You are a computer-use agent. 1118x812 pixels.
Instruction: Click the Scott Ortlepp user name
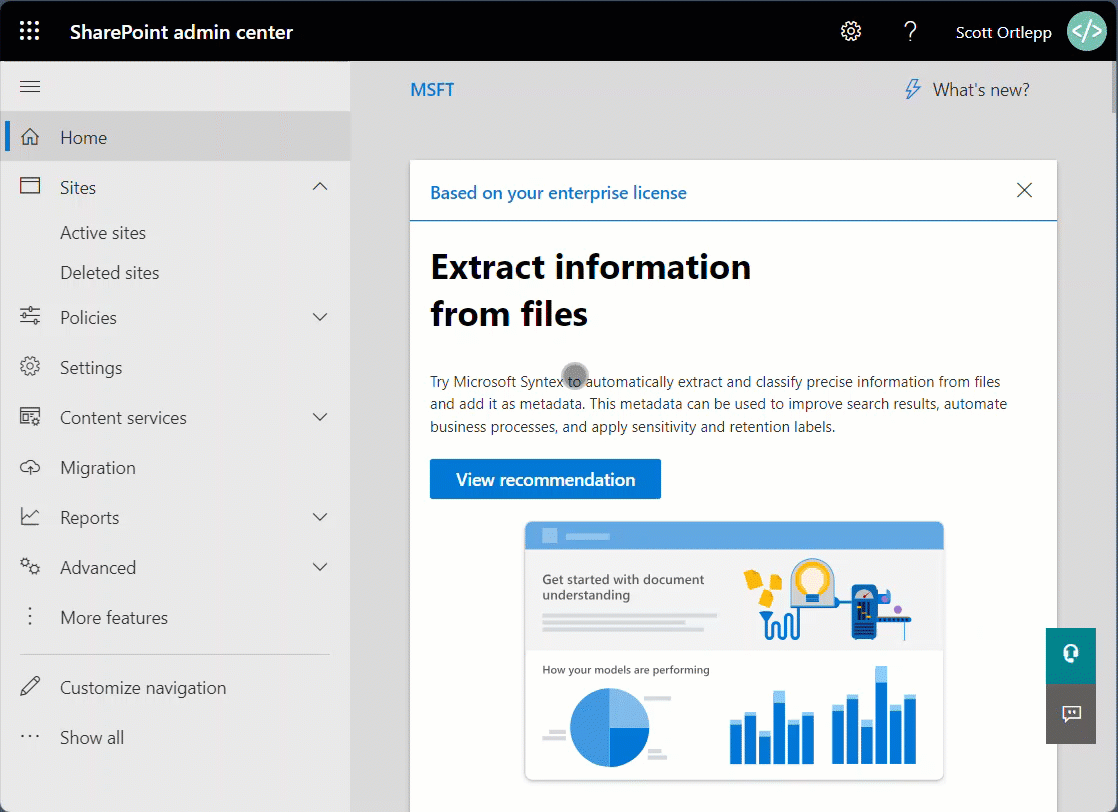pyautogui.click(x=1003, y=32)
